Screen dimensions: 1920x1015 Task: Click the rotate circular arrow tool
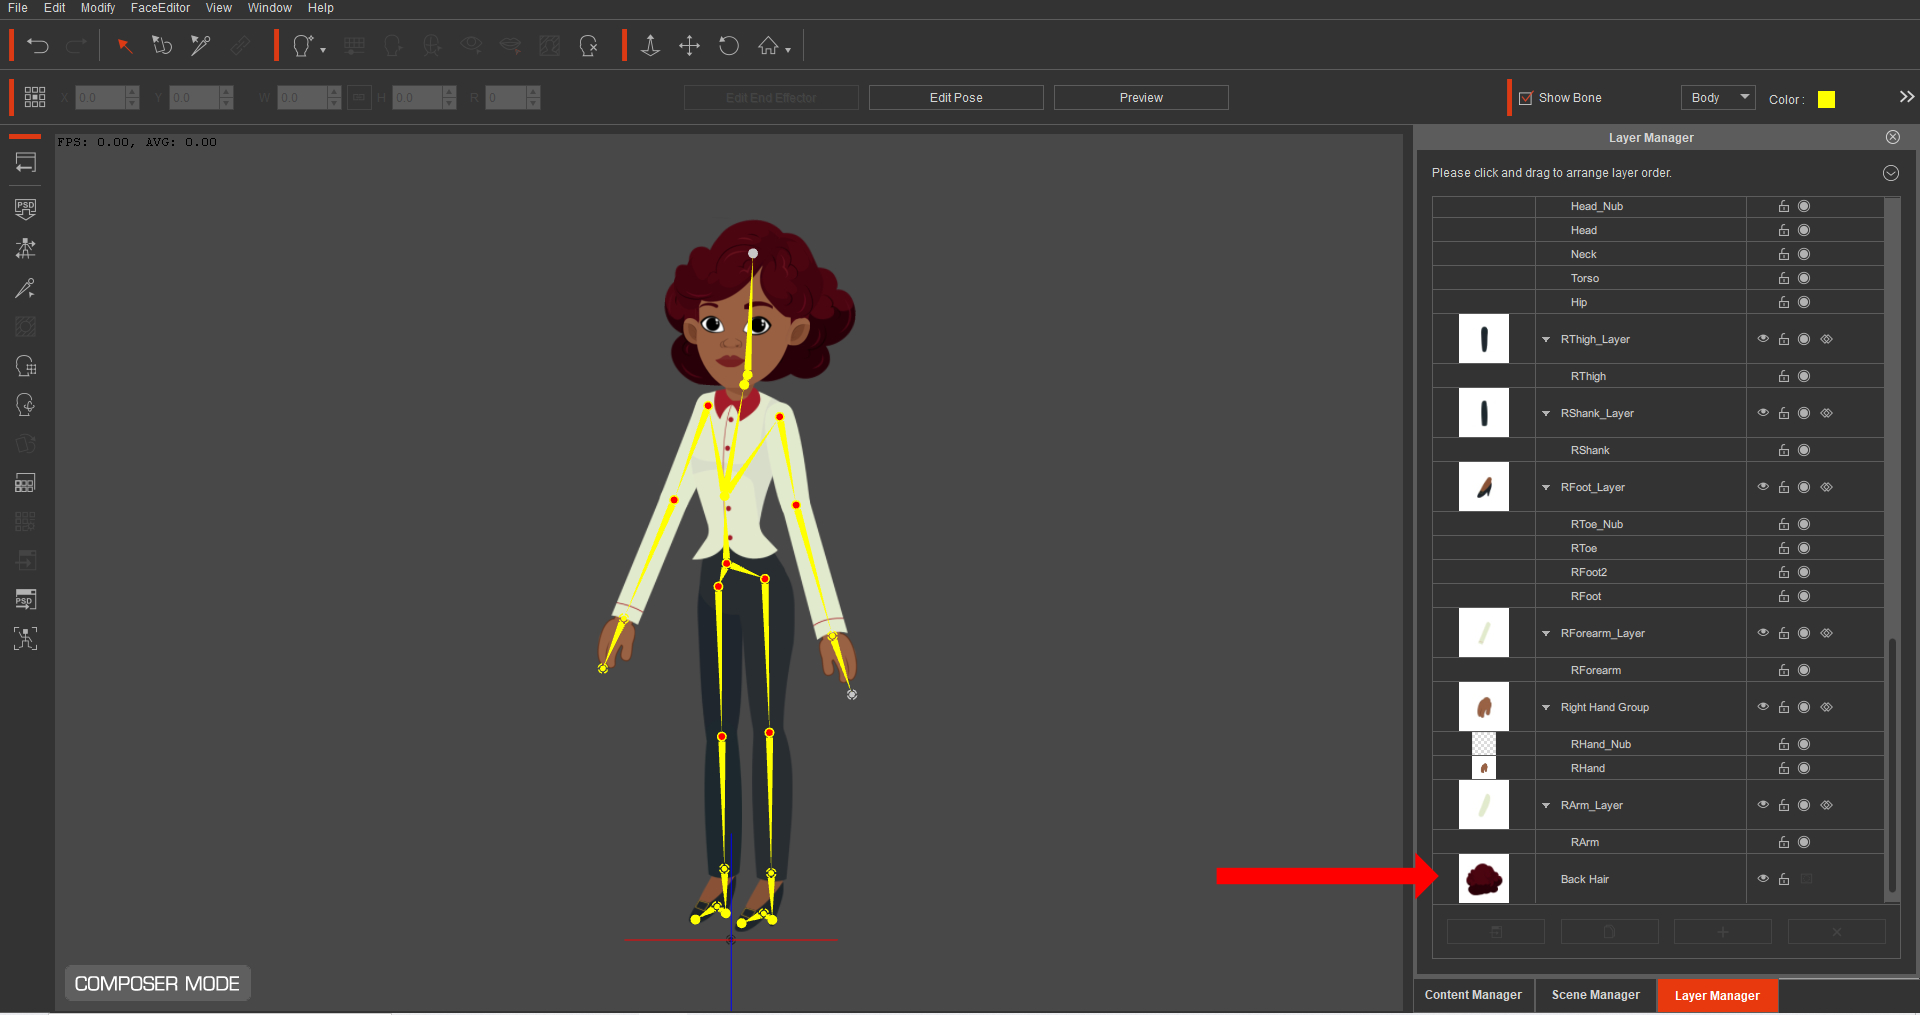click(x=729, y=46)
